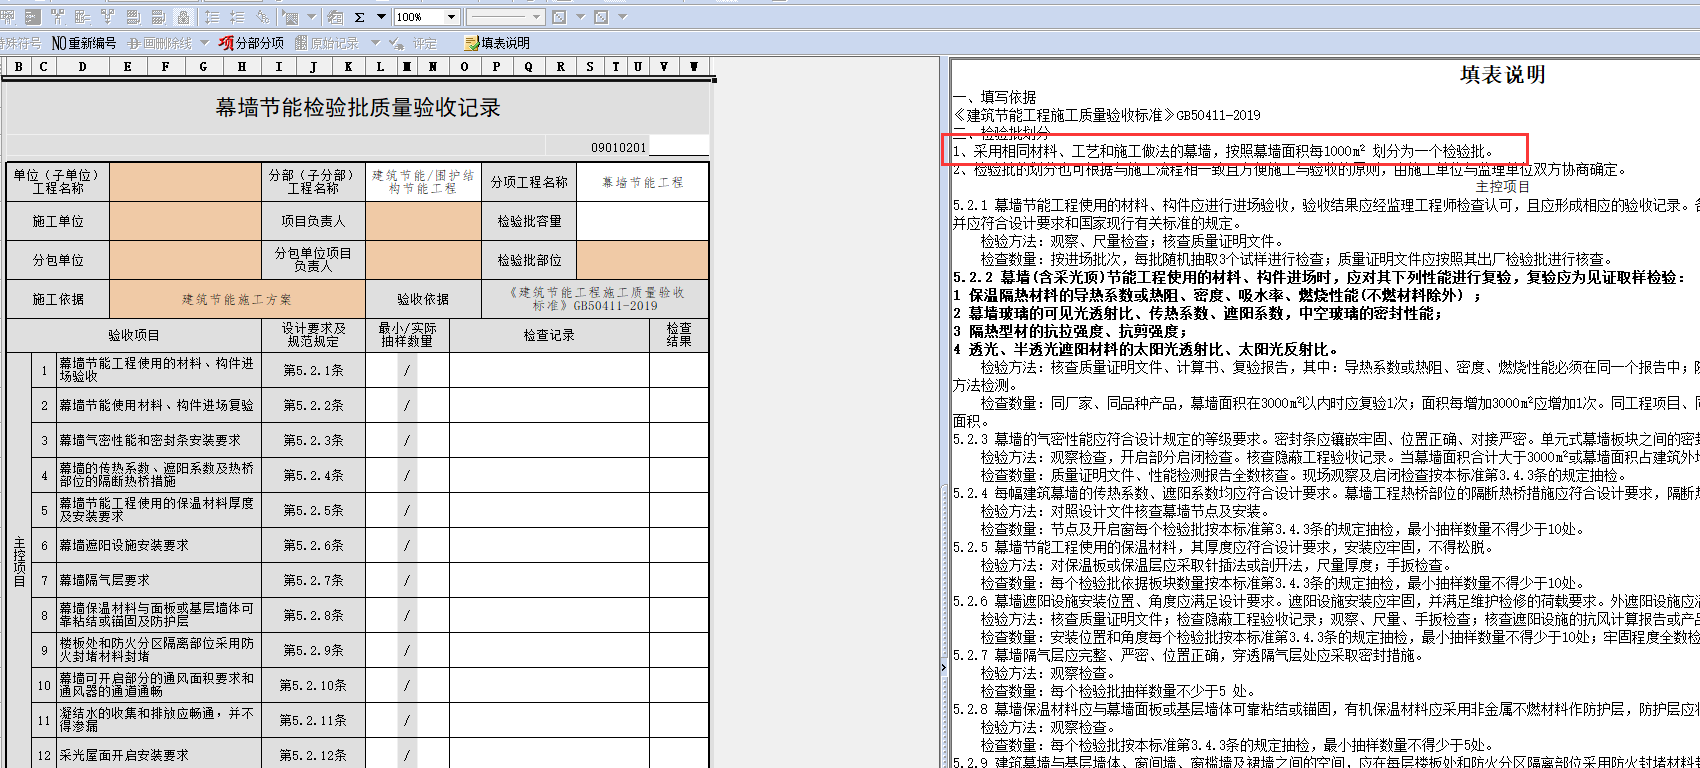Expand the 原始记录 dropdown arrow
The width and height of the screenshot is (1700, 768).
click(375, 43)
